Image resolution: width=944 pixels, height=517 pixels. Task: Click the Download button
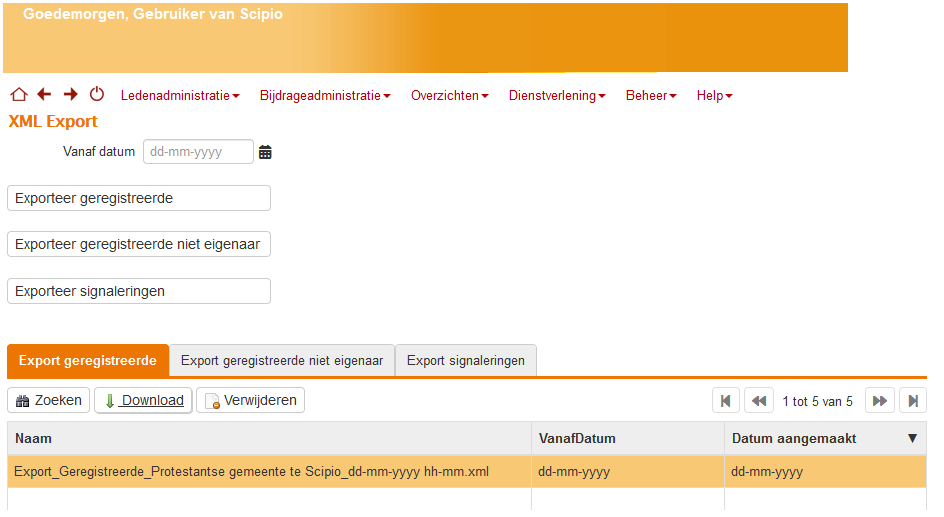tap(143, 401)
